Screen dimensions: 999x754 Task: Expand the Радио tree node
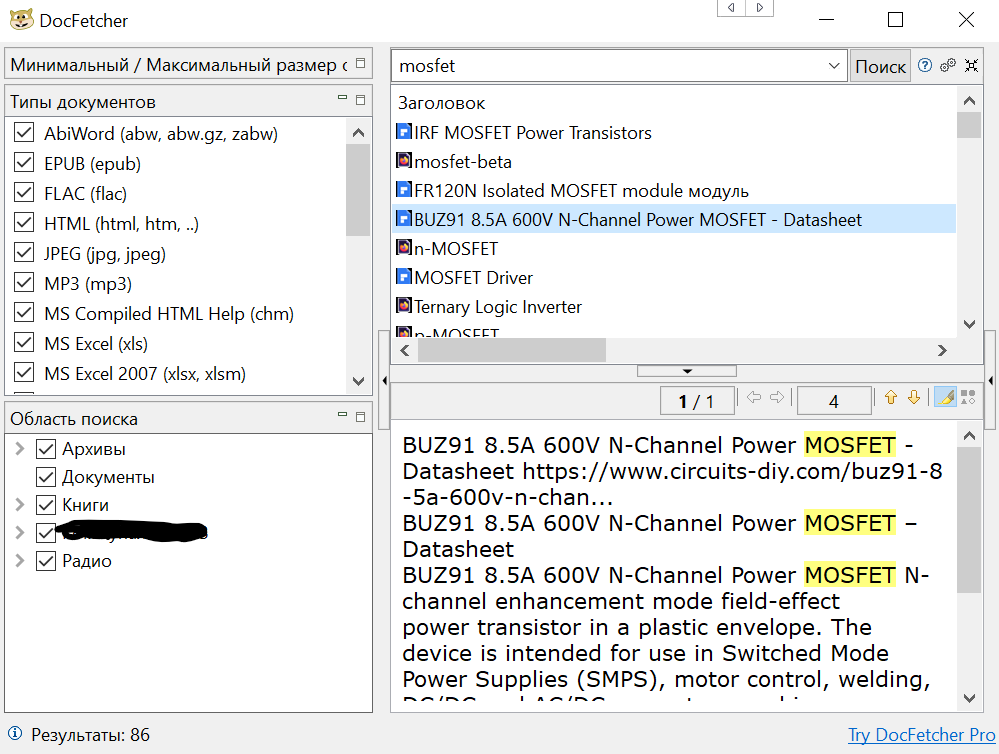point(20,561)
